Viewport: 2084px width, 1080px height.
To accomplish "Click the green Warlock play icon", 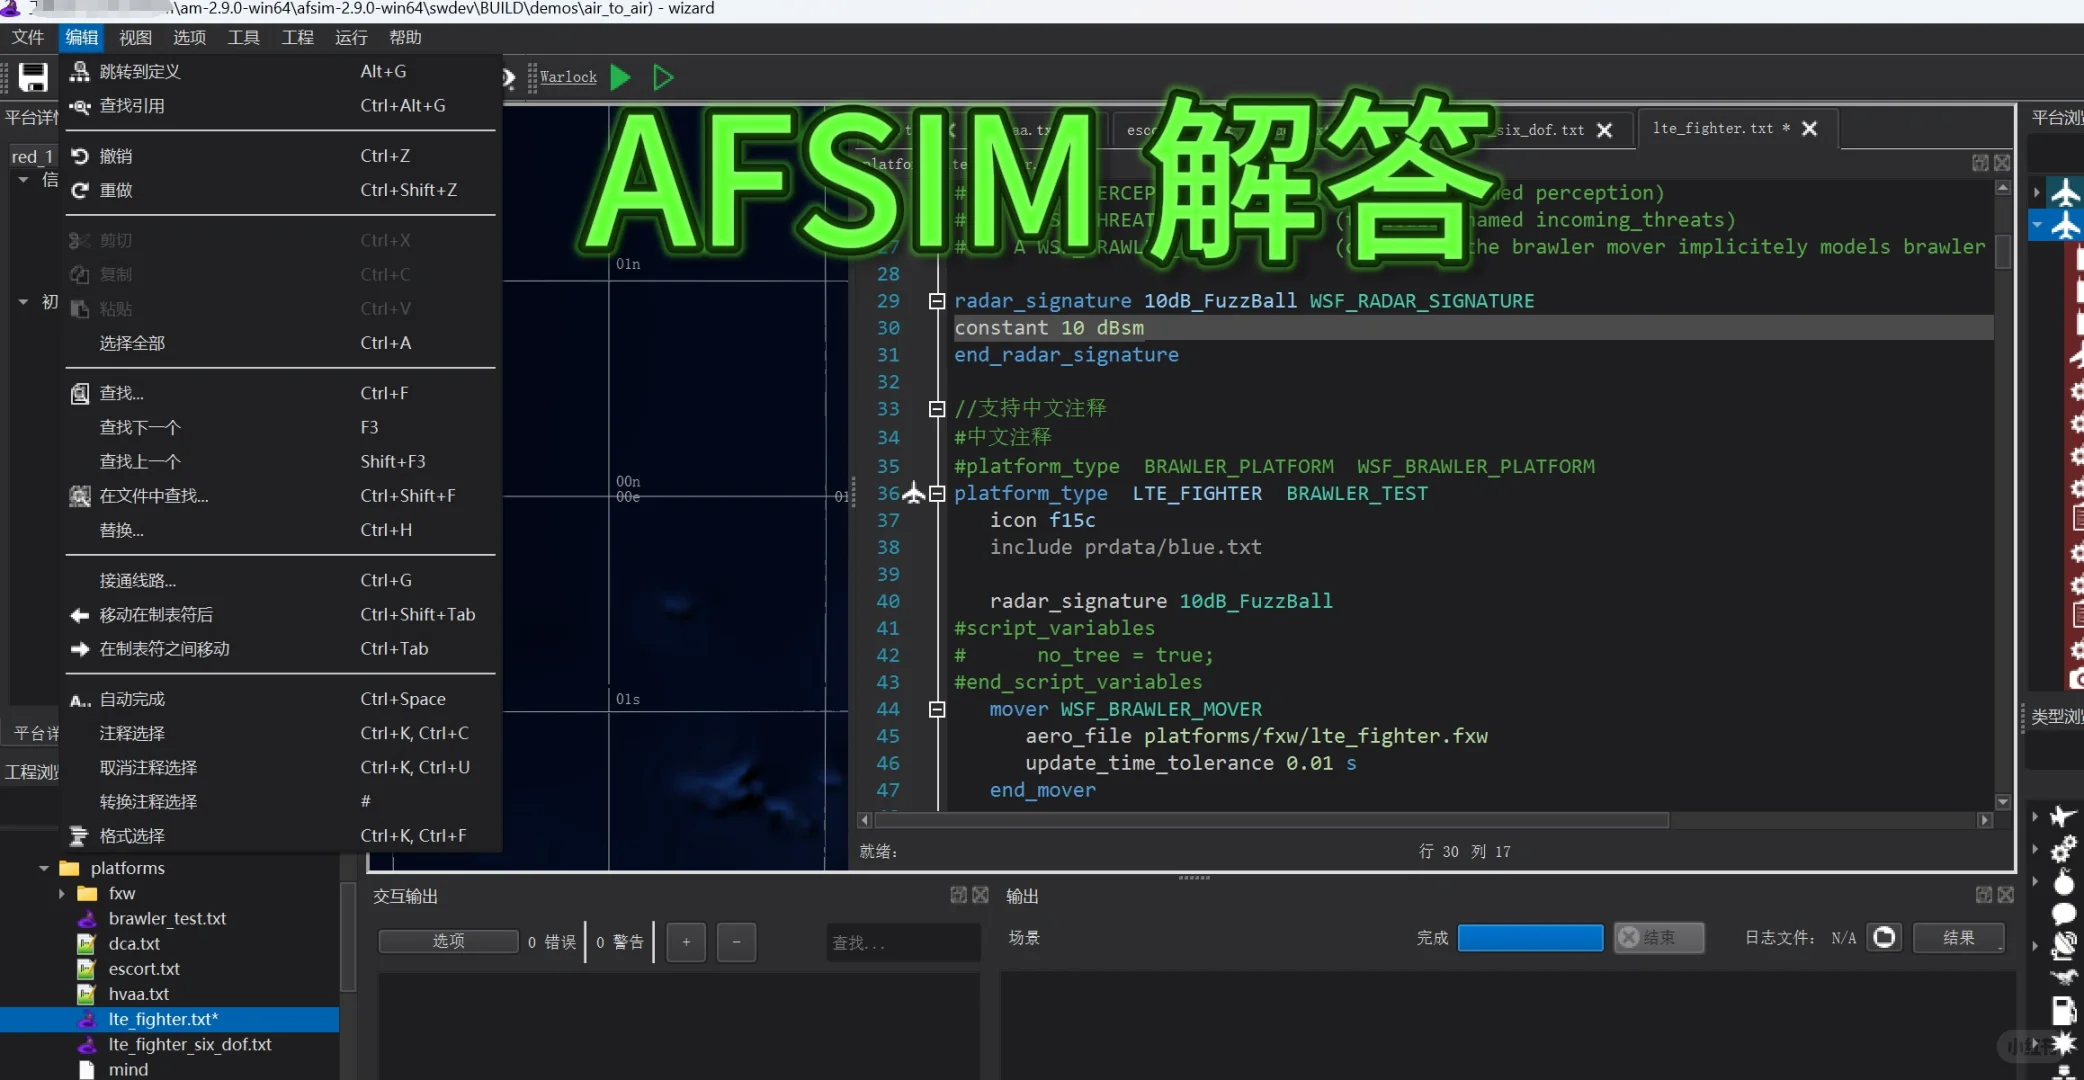I will (x=620, y=77).
